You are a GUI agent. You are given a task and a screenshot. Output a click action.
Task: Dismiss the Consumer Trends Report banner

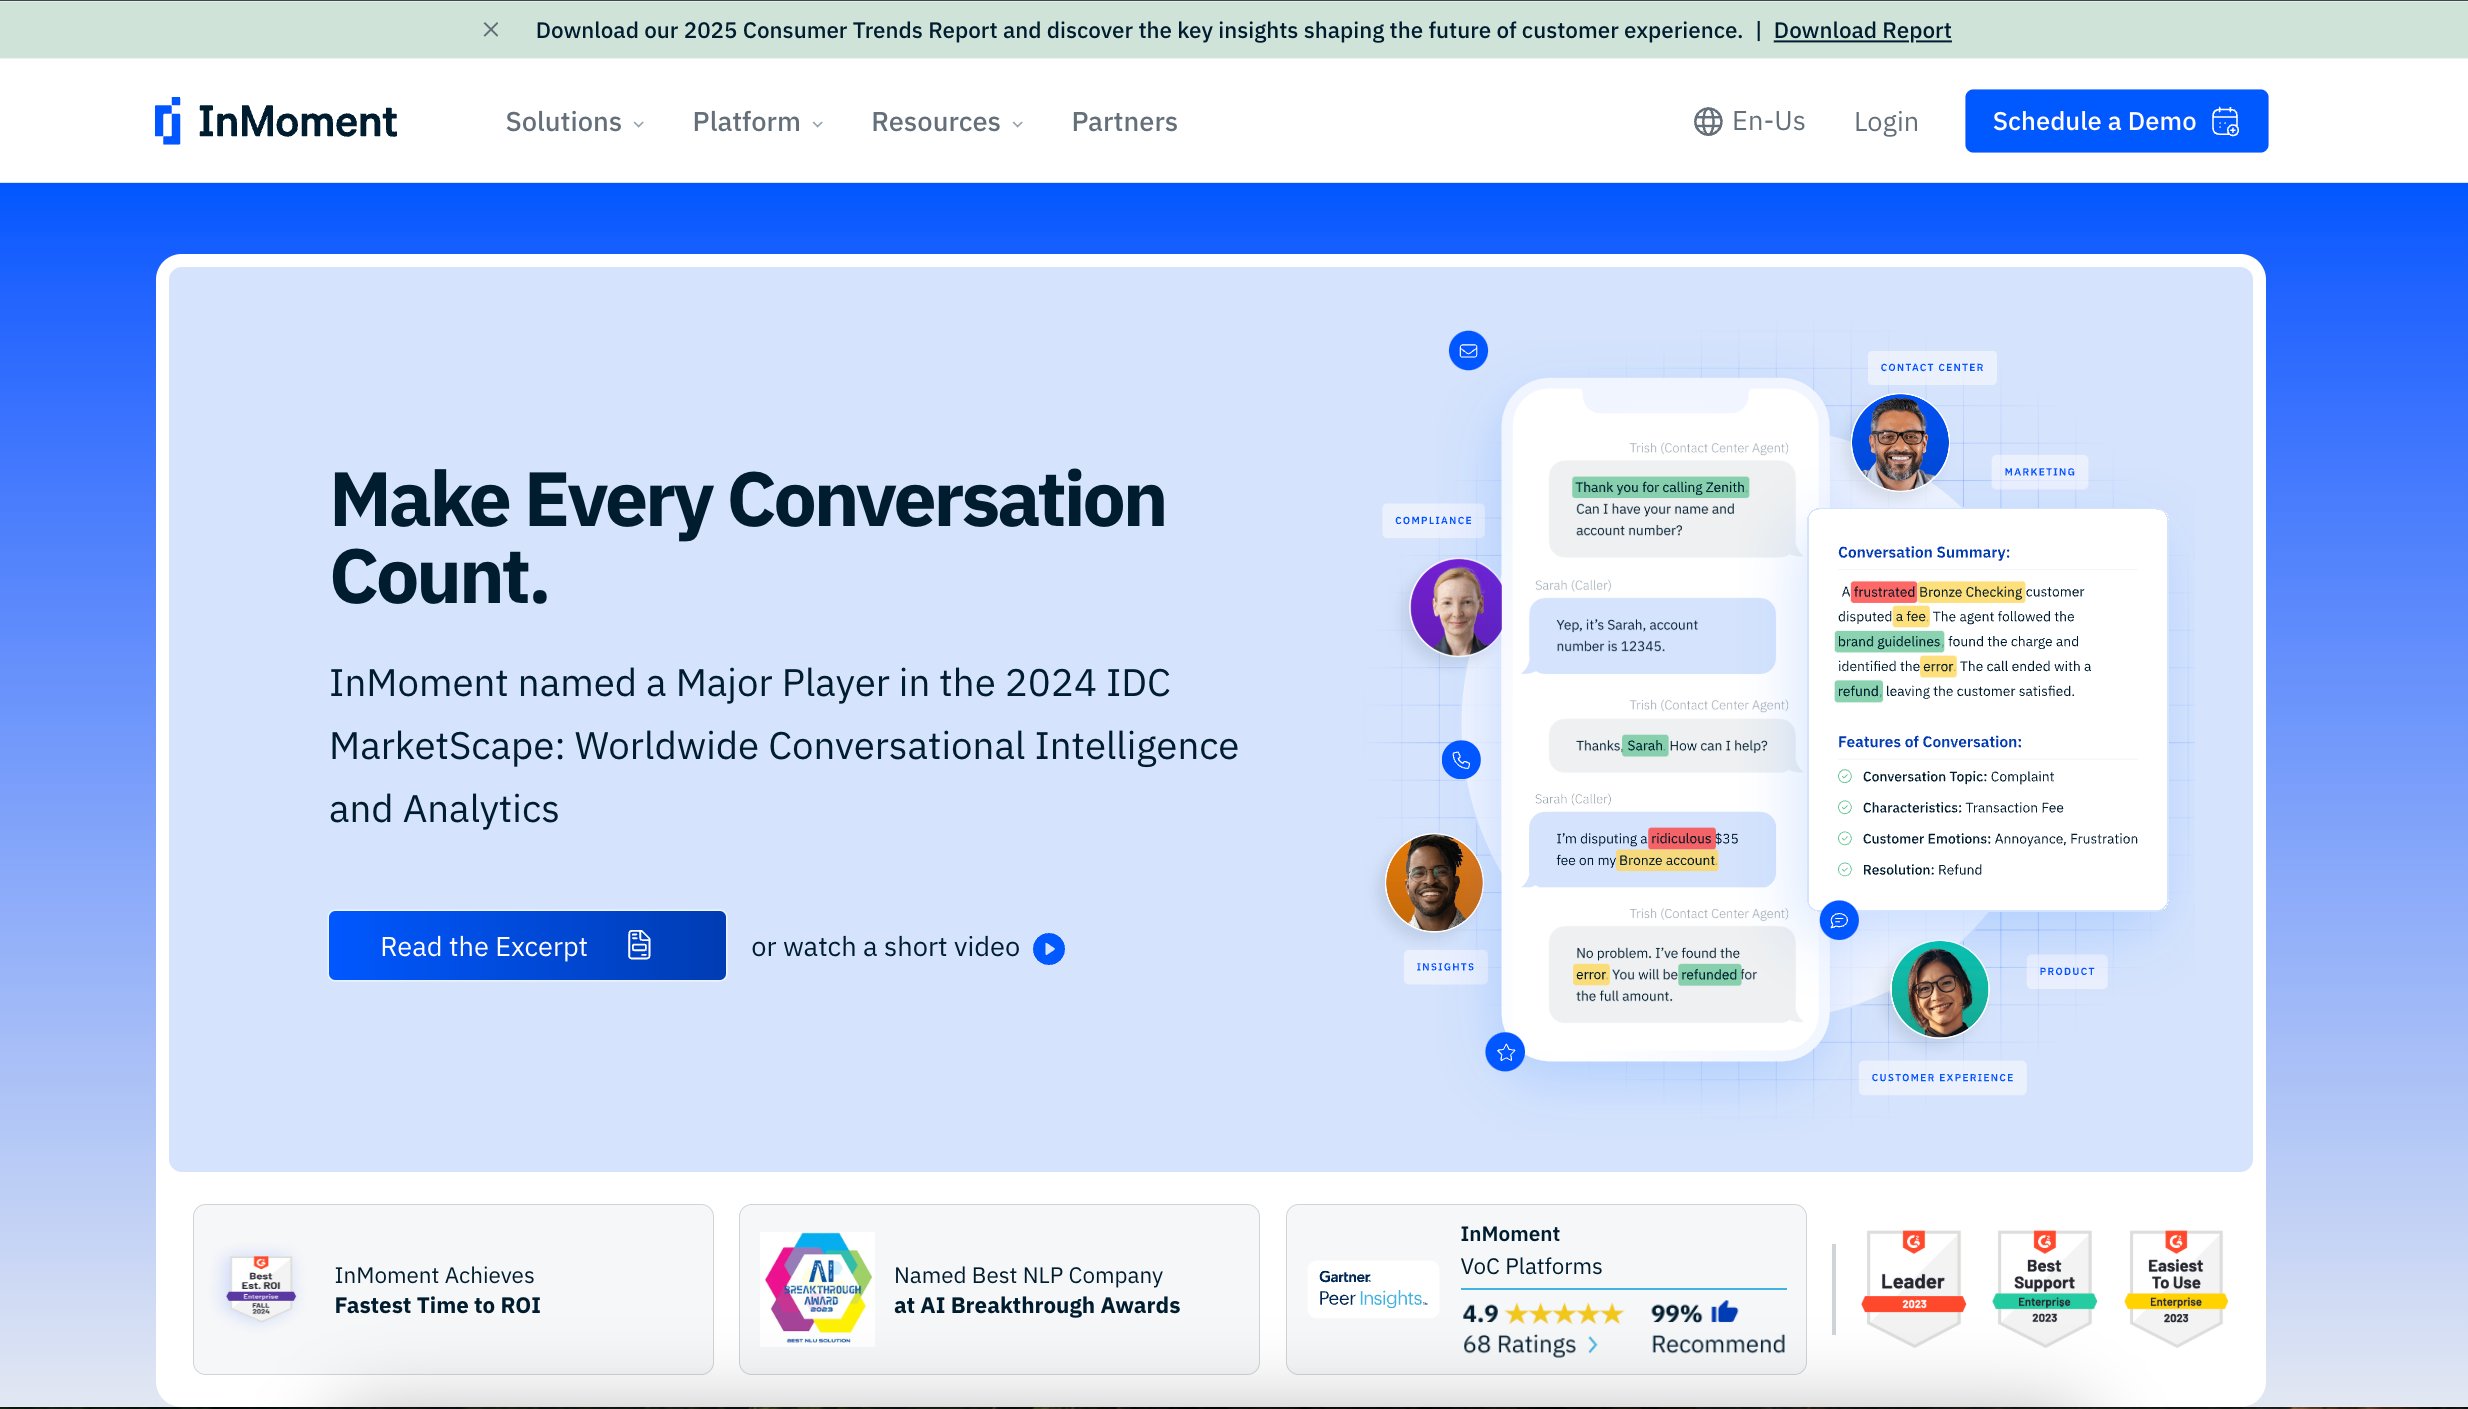pos(491,30)
